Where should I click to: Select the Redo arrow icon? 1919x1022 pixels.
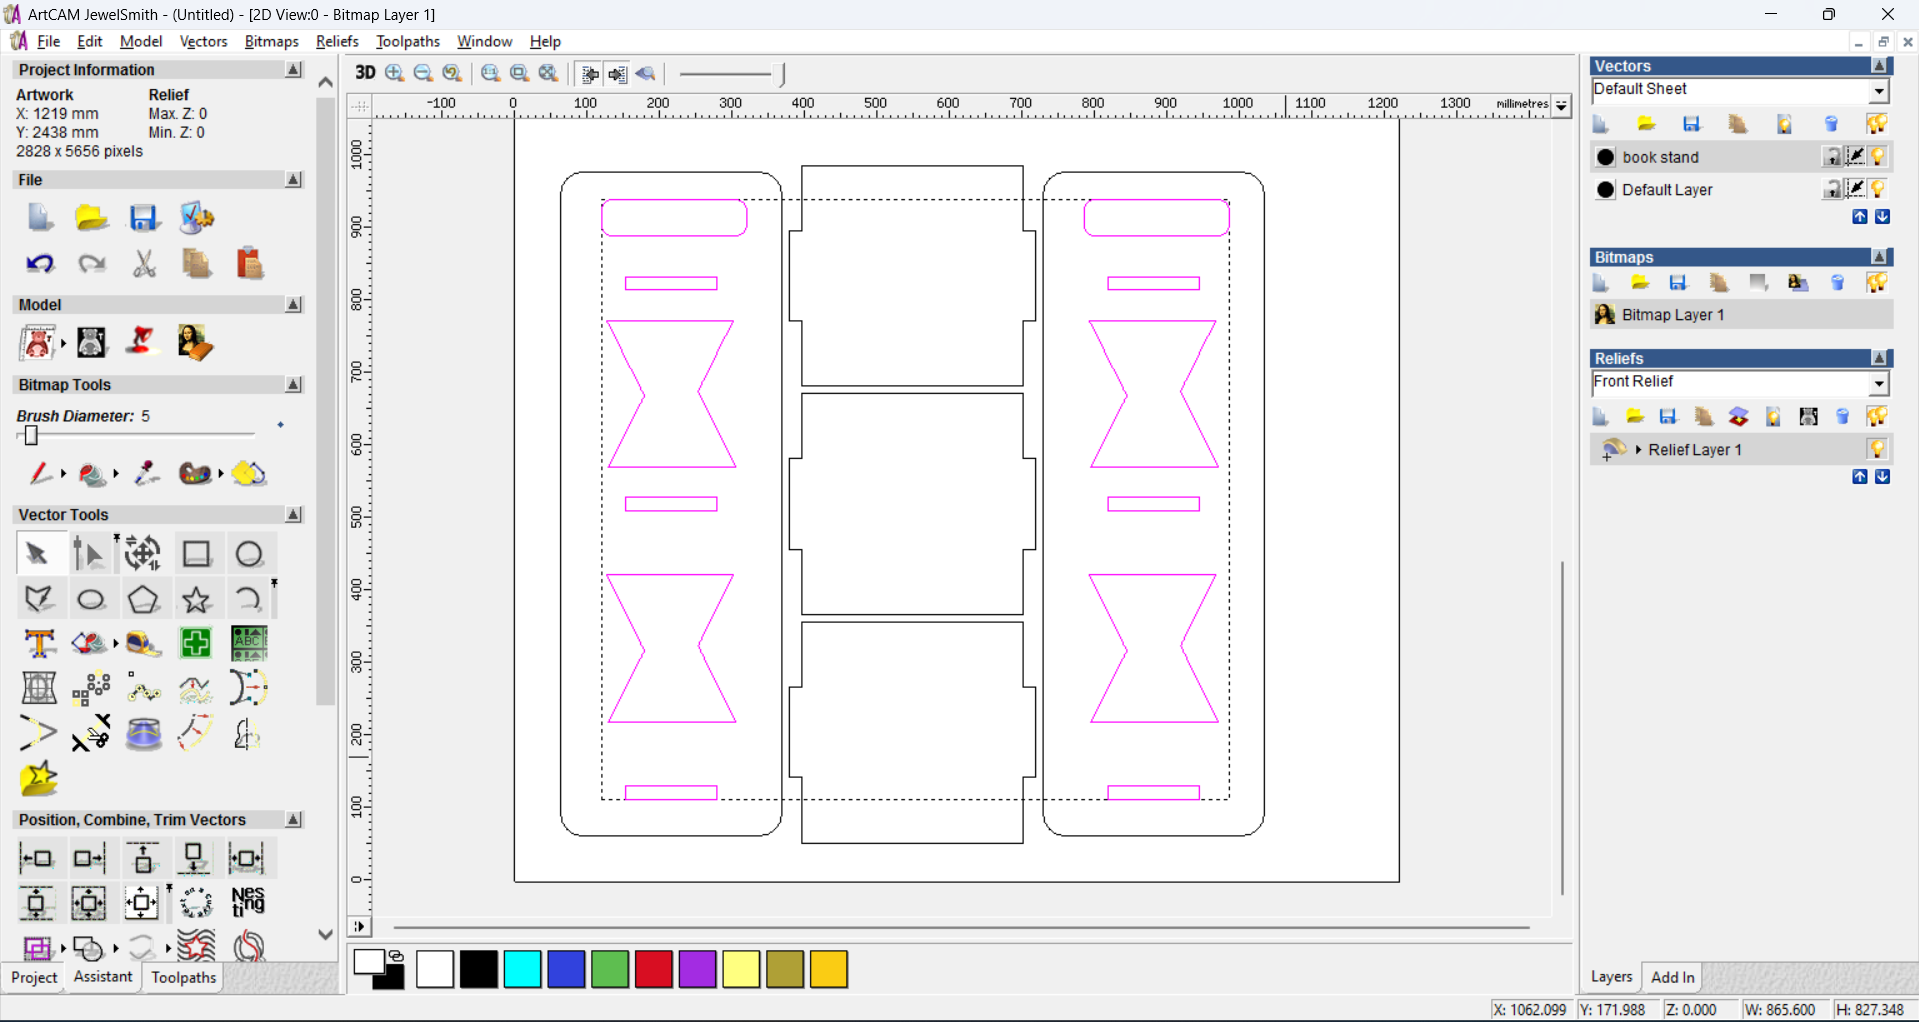pyautogui.click(x=92, y=264)
